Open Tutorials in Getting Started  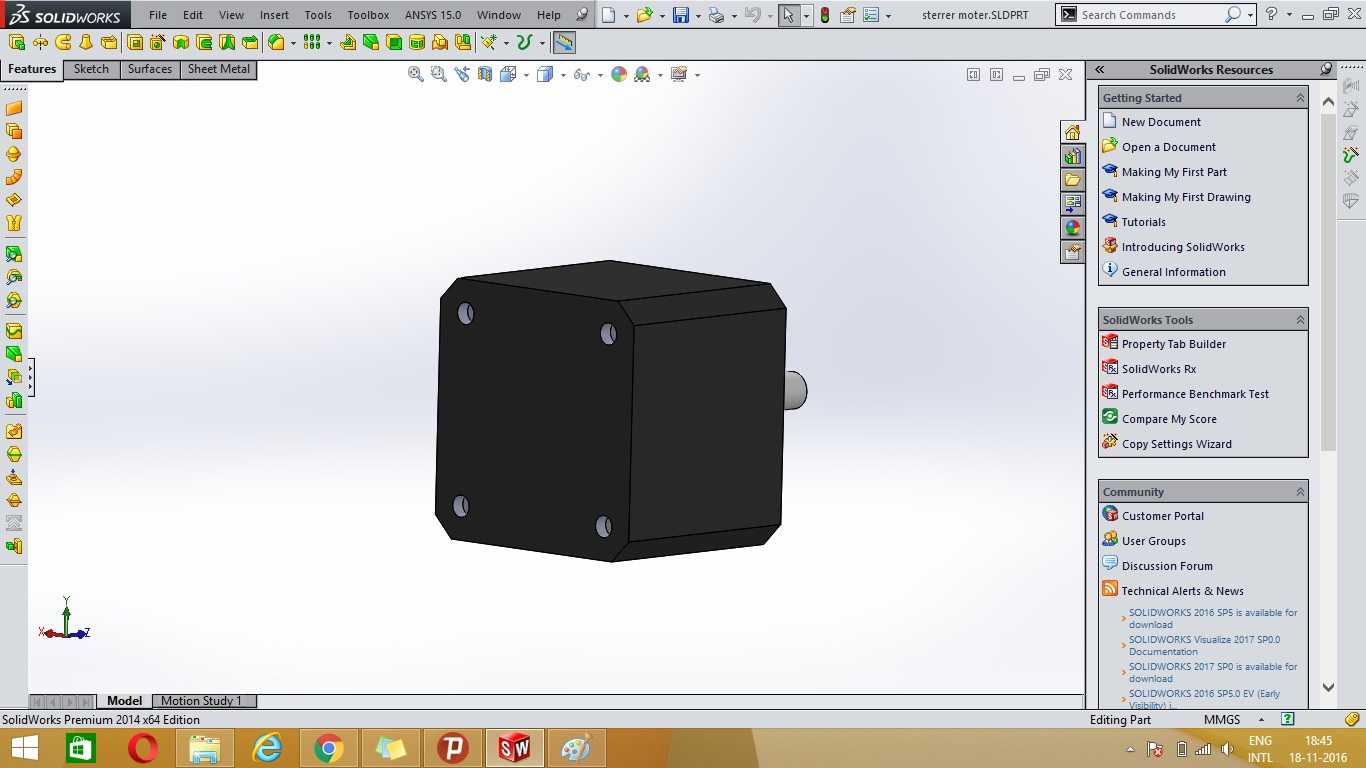click(x=1143, y=222)
